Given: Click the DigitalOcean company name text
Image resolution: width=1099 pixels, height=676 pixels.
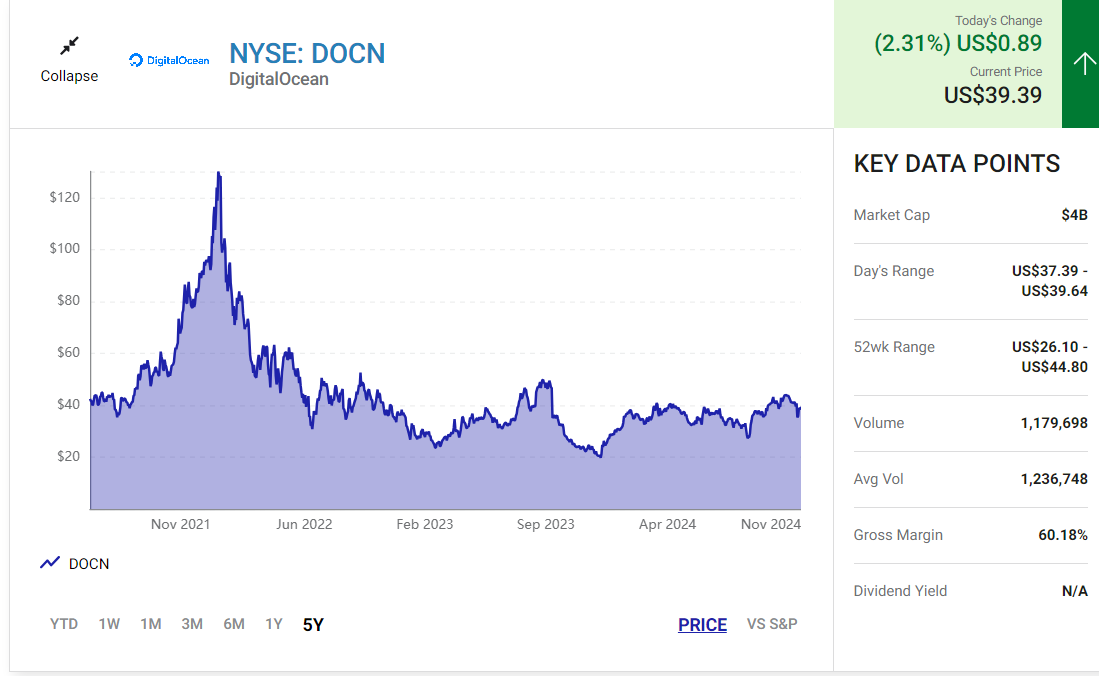Looking at the screenshot, I should click(279, 79).
